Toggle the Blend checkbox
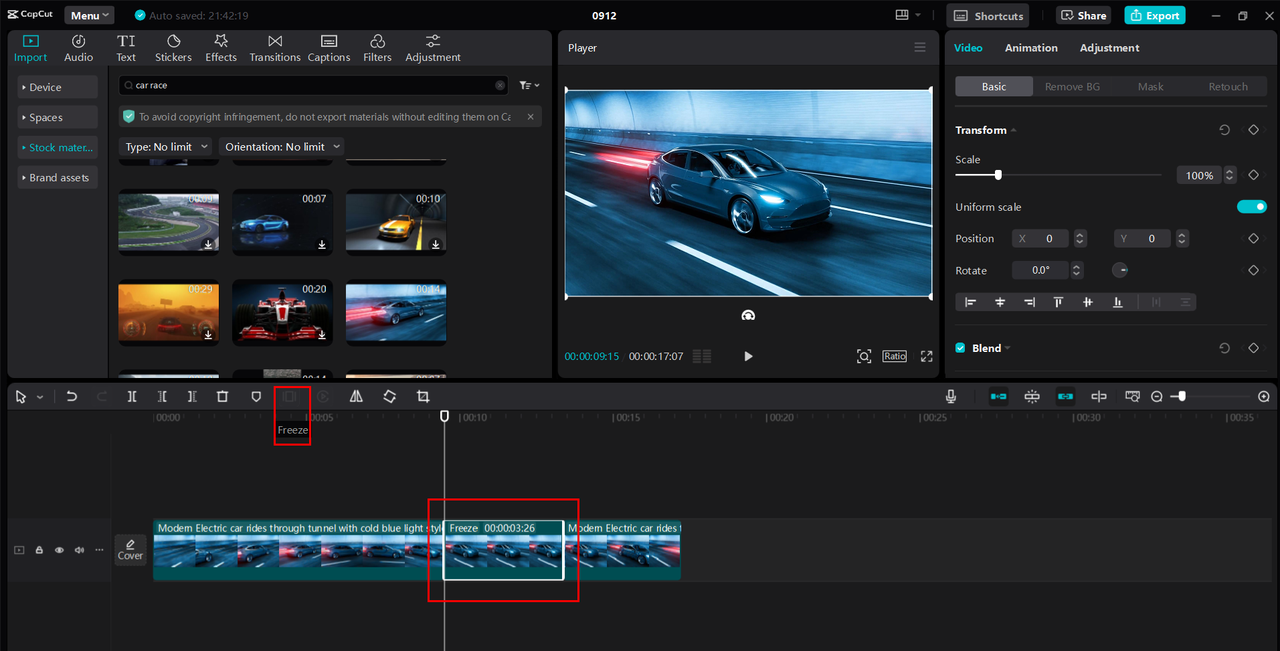Screen dimensions: 1280x651 [x=961, y=348]
